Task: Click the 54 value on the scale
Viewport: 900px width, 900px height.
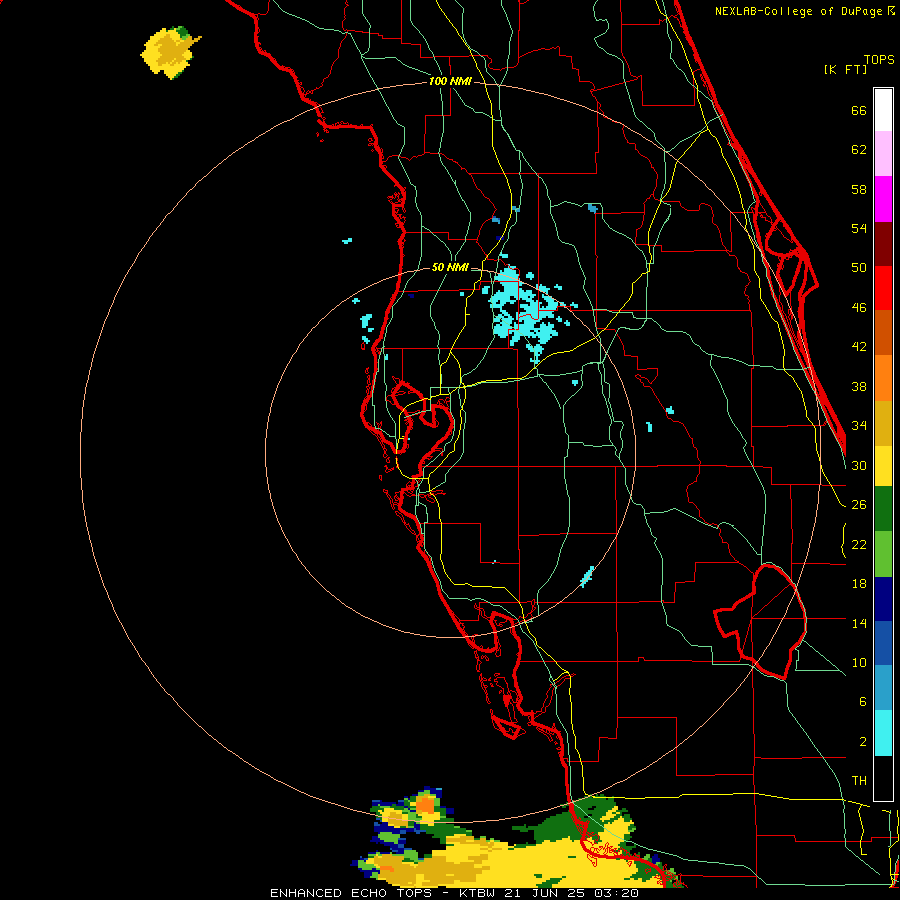Action: (x=859, y=228)
